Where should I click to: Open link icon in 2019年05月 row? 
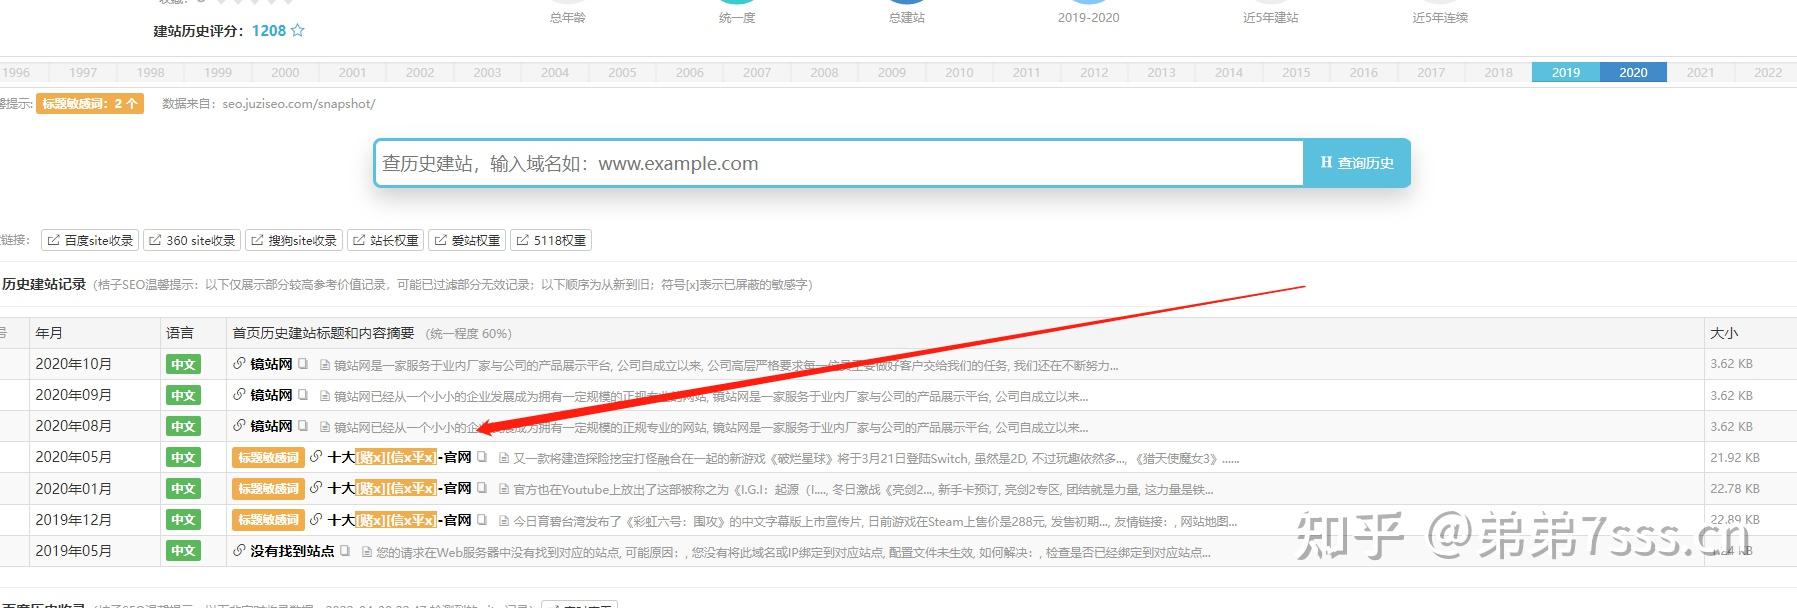(x=239, y=550)
